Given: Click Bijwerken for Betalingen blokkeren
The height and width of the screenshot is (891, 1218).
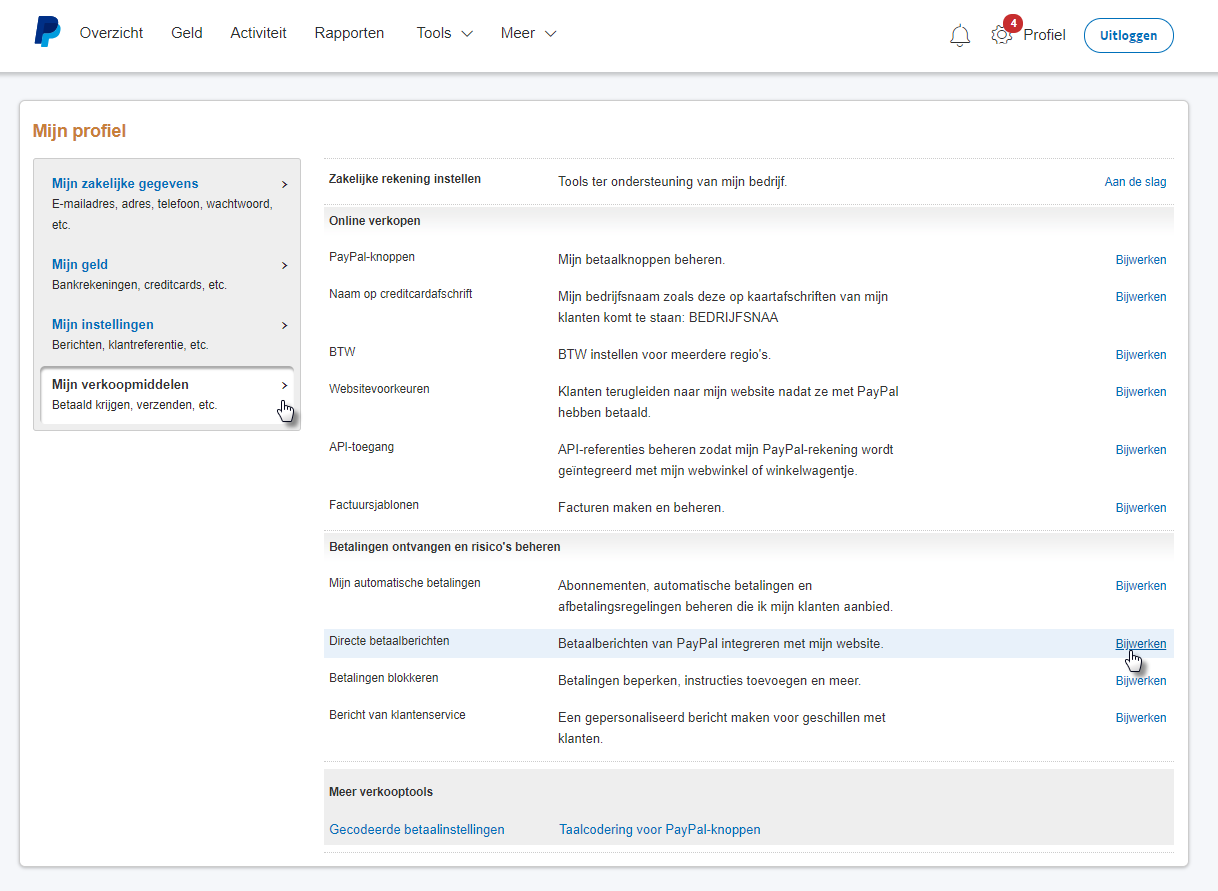Looking at the screenshot, I should point(1141,681).
